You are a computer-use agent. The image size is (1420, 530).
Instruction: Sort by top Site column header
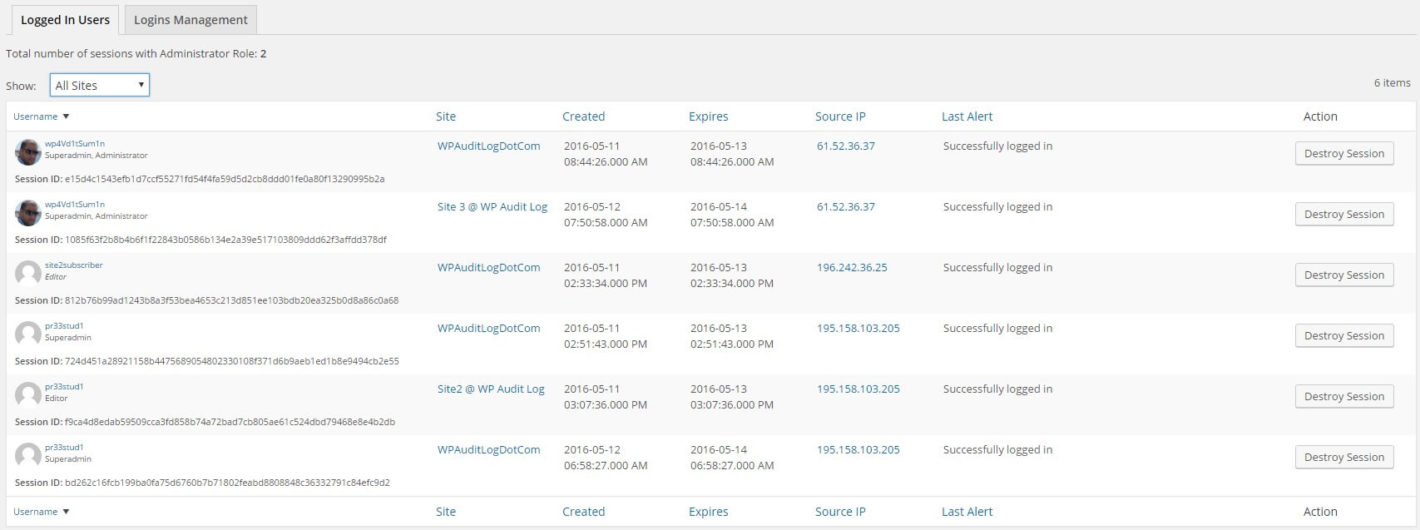coord(446,117)
